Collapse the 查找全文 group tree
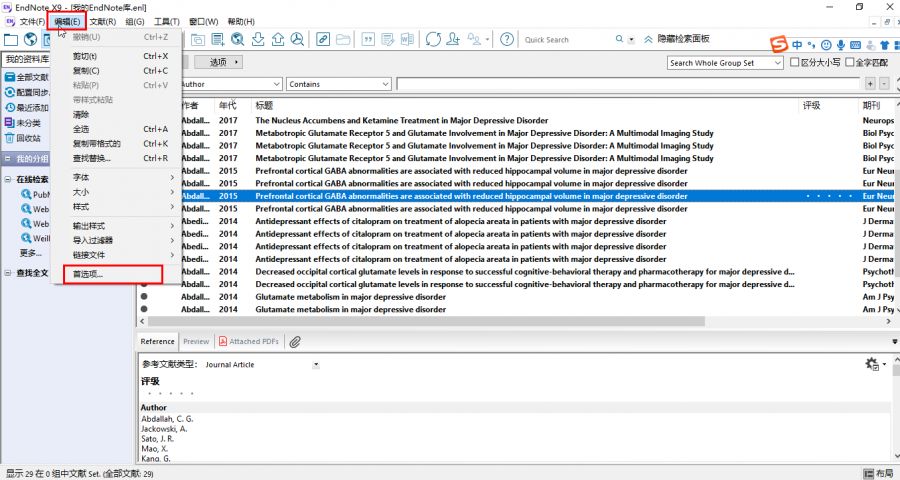This screenshot has width=900, height=480. 8,273
